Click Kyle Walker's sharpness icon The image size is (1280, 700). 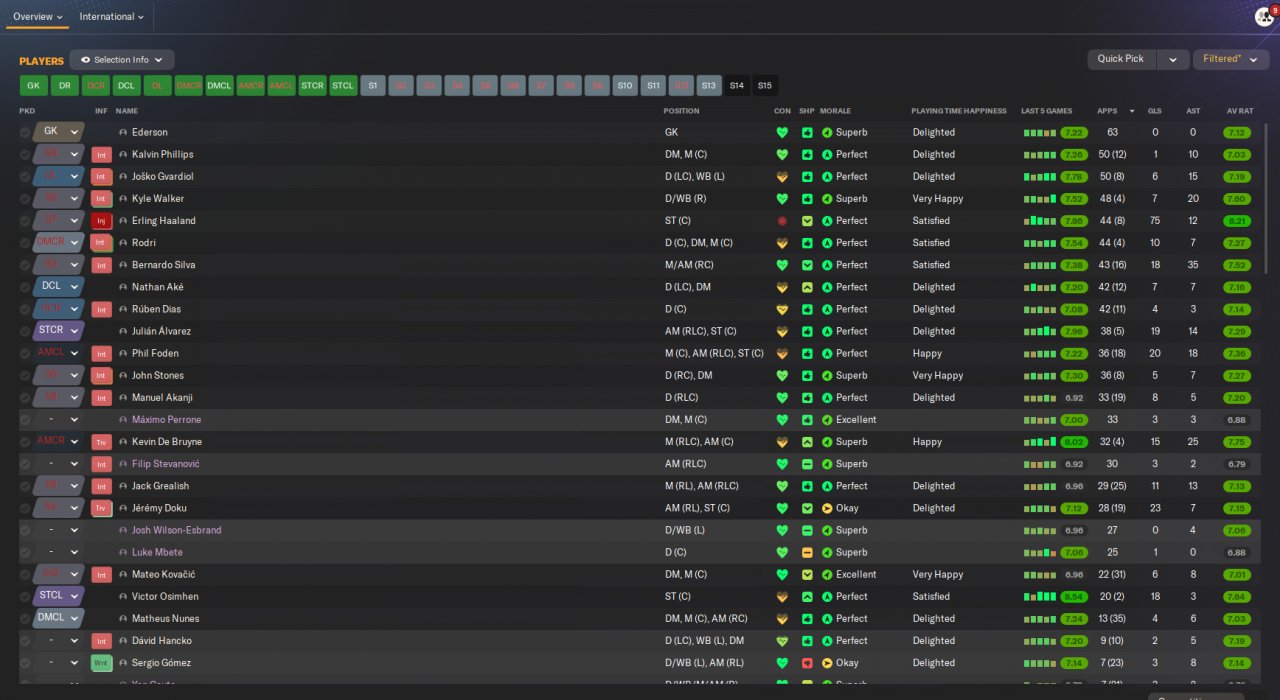tap(807, 199)
